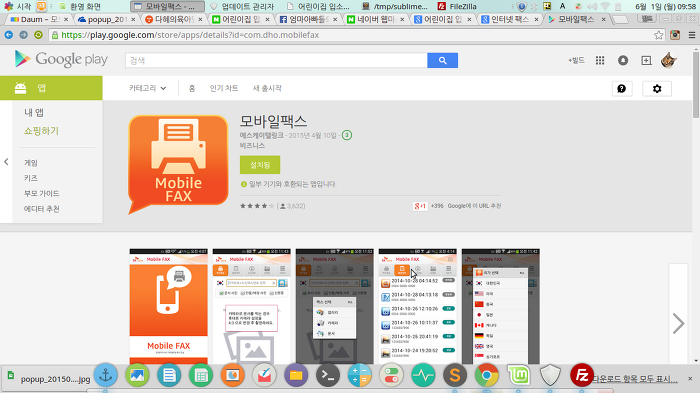
Task: Open the notifications bell icon
Action: pos(623,60)
